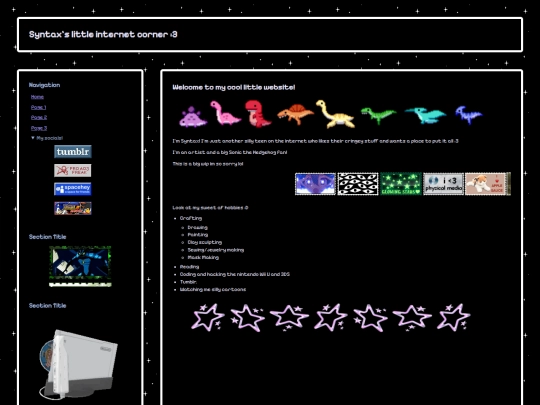Open Page 3 from the navigation
The height and width of the screenshot is (405, 540).
tap(39, 128)
